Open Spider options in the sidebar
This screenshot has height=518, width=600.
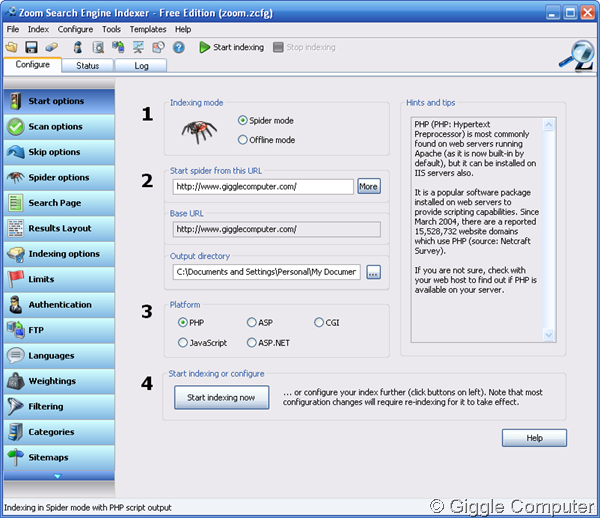point(59,178)
